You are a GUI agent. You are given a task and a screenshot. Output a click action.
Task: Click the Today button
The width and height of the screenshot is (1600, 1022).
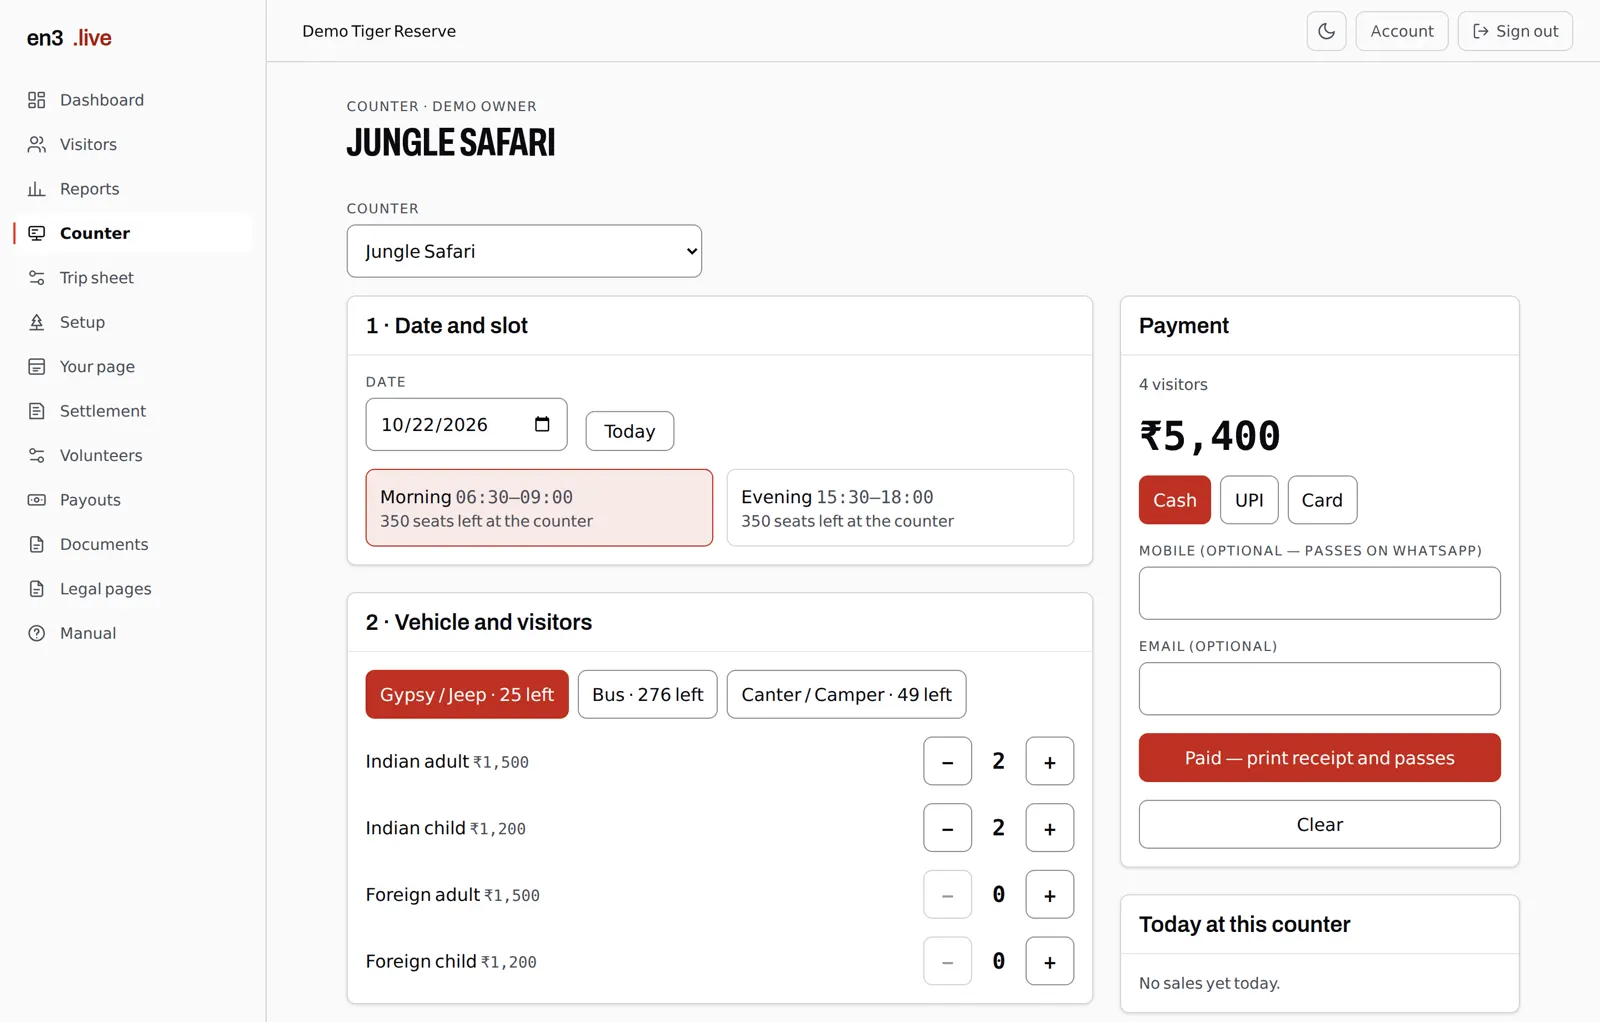[x=630, y=431]
